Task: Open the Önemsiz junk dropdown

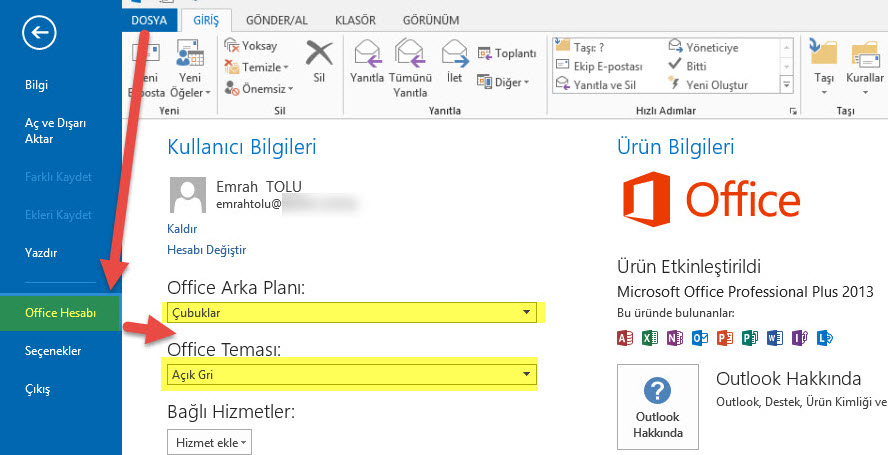Action: (x=259, y=89)
